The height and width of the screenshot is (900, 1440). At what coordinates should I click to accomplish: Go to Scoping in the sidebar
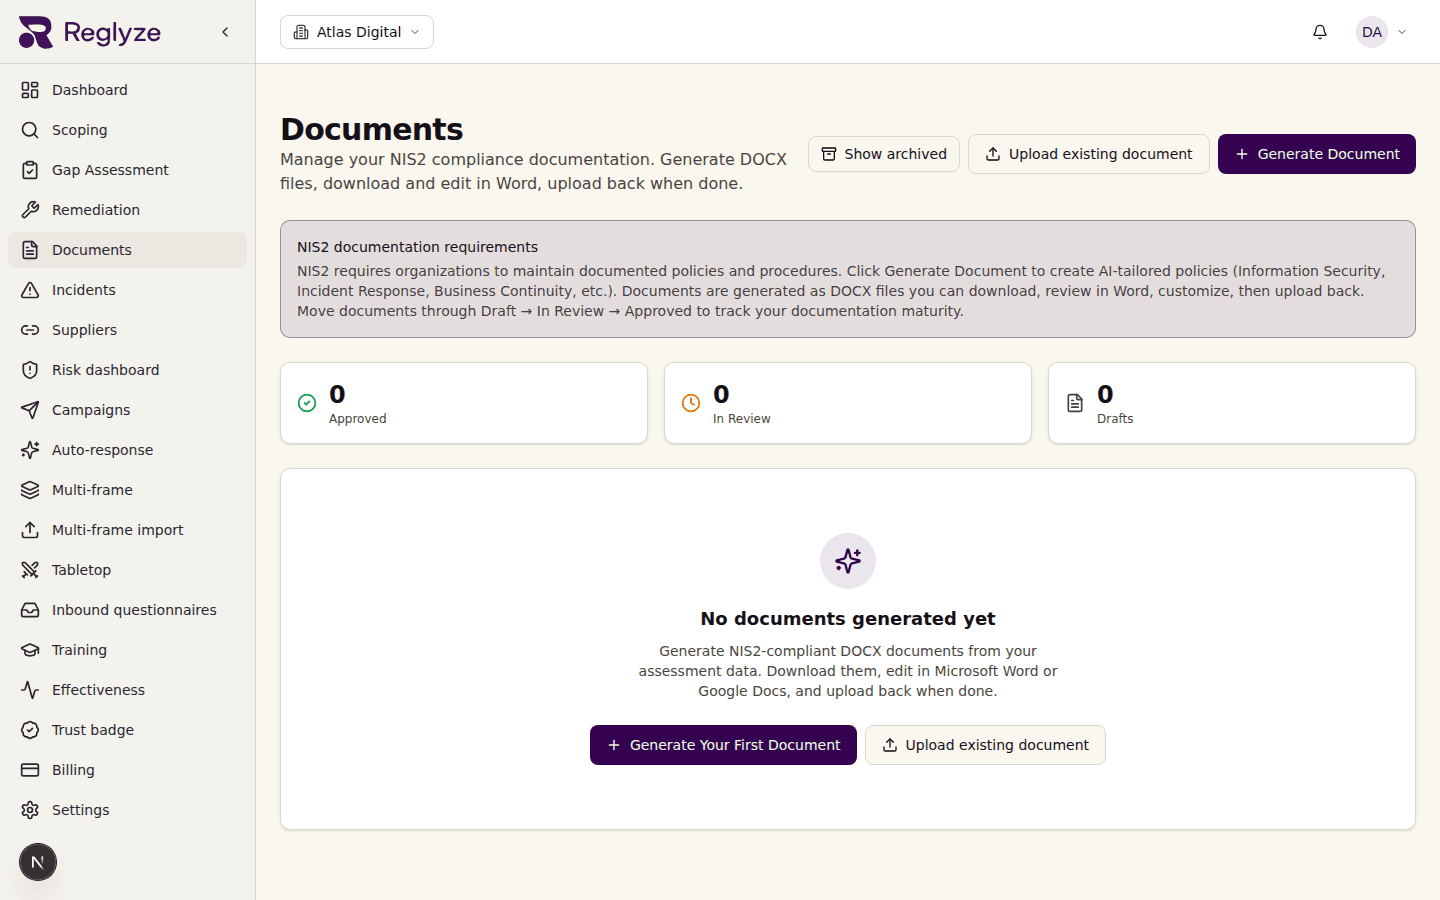pos(127,130)
